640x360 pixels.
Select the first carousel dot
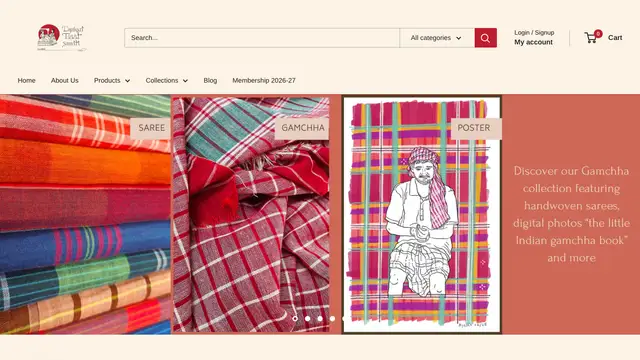[x=295, y=318]
